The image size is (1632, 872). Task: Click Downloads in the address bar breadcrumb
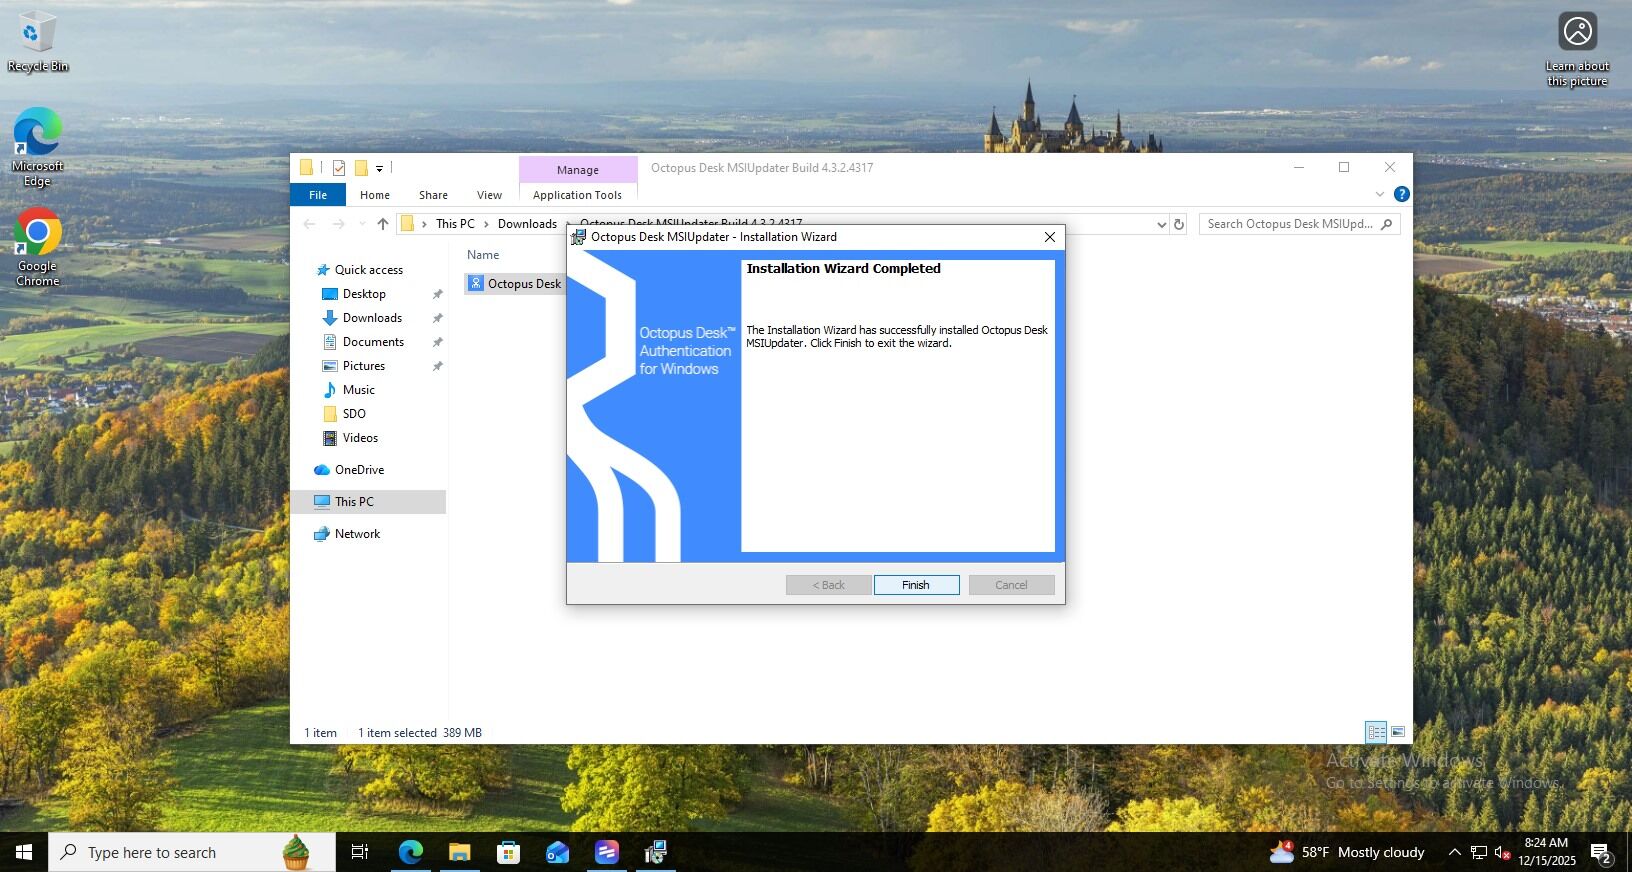[527, 224]
